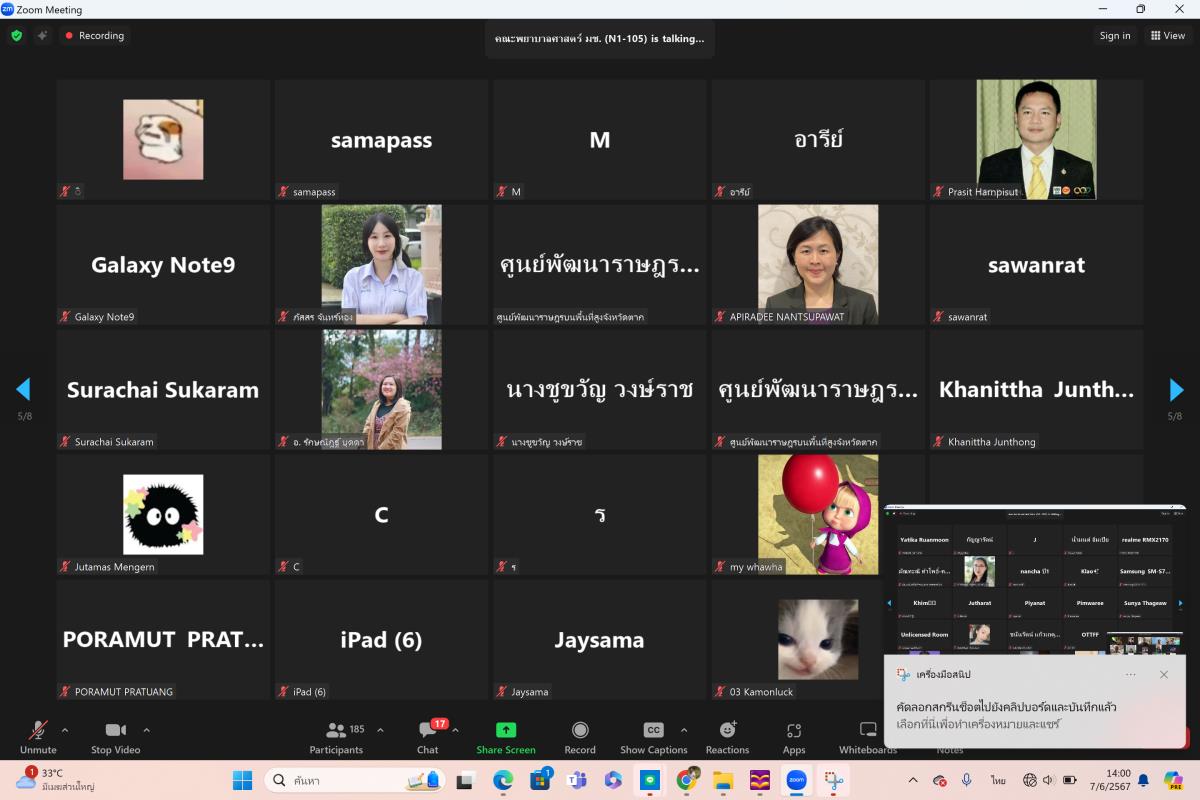The image size is (1200, 800).
Task: Open Google Chrome from the taskbar
Action: (x=686, y=780)
